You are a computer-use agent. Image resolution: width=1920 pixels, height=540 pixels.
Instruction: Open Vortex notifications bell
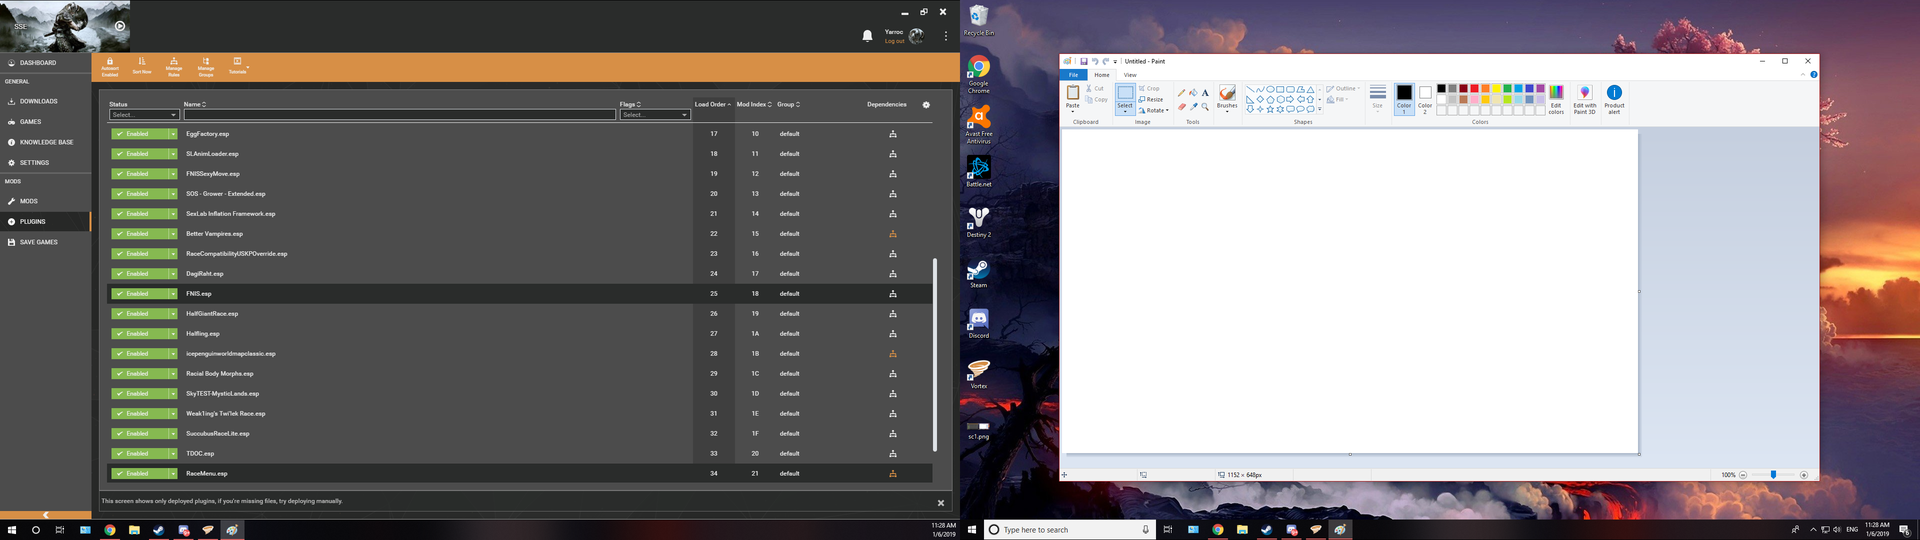pyautogui.click(x=867, y=36)
